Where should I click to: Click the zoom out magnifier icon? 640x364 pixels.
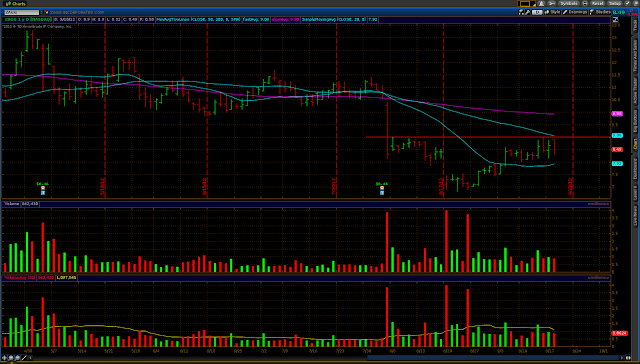[18, 358]
